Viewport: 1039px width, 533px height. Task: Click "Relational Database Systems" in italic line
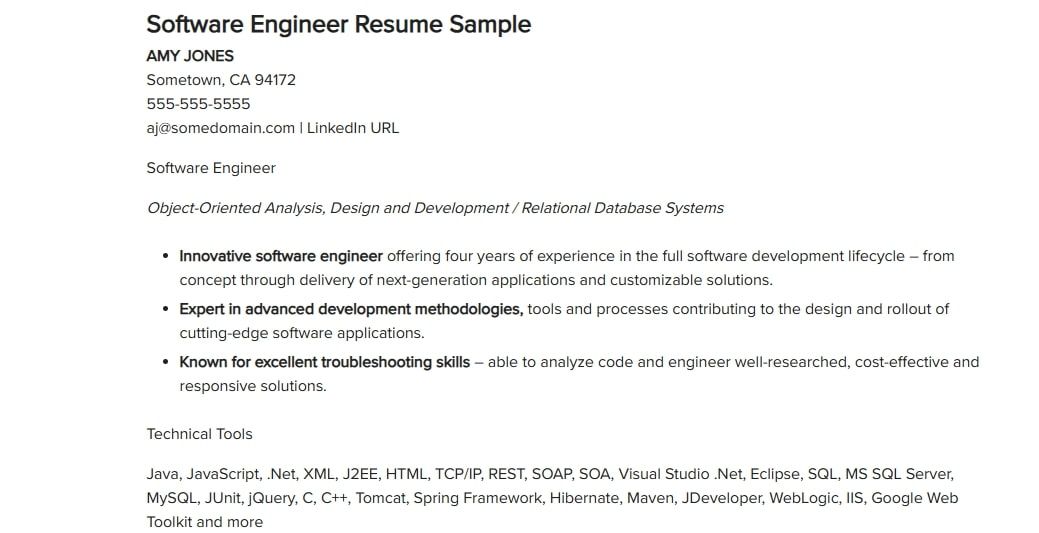click(x=622, y=208)
